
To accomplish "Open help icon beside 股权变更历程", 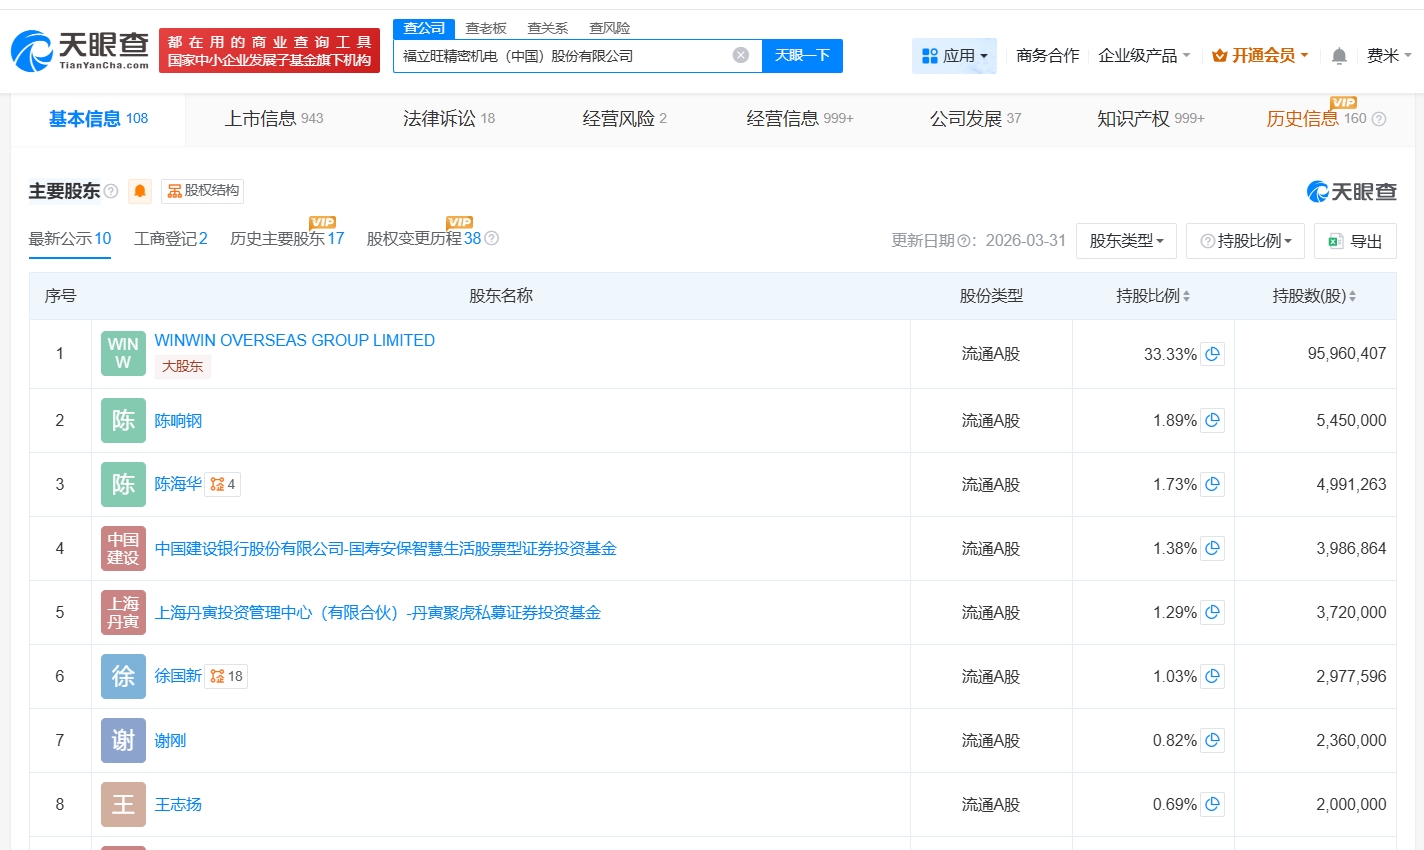I will pos(491,239).
